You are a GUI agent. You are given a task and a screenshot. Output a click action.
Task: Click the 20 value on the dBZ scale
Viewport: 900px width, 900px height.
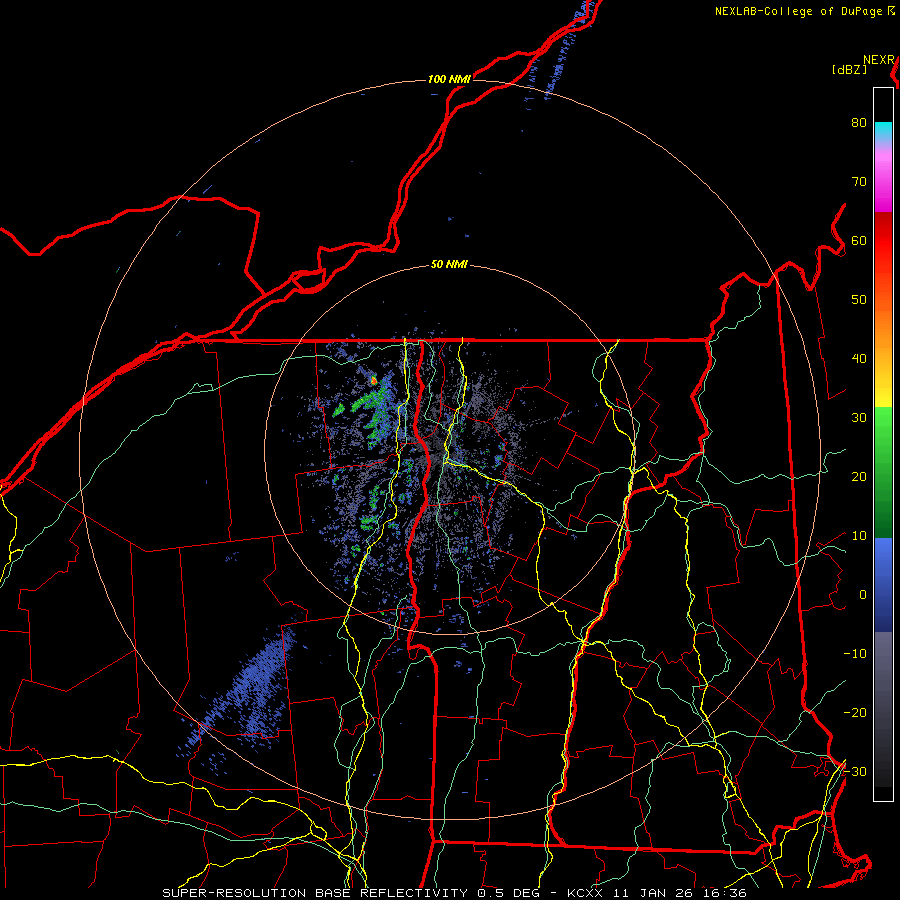[859, 477]
